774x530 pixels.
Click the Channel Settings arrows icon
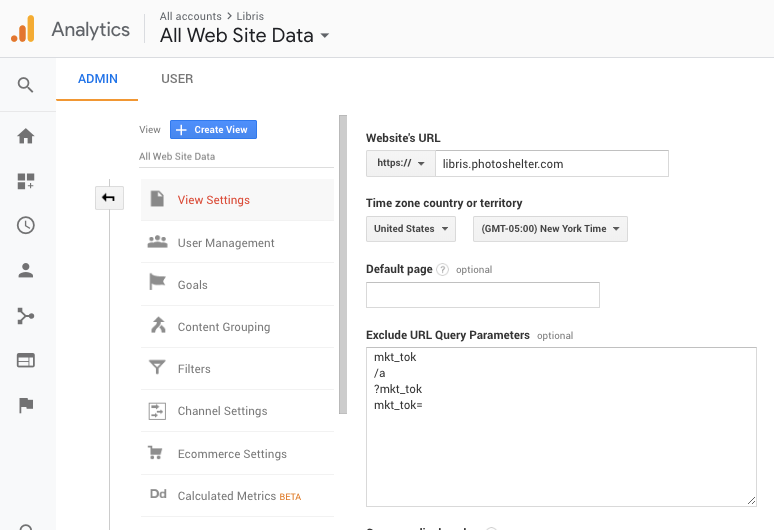point(157,411)
